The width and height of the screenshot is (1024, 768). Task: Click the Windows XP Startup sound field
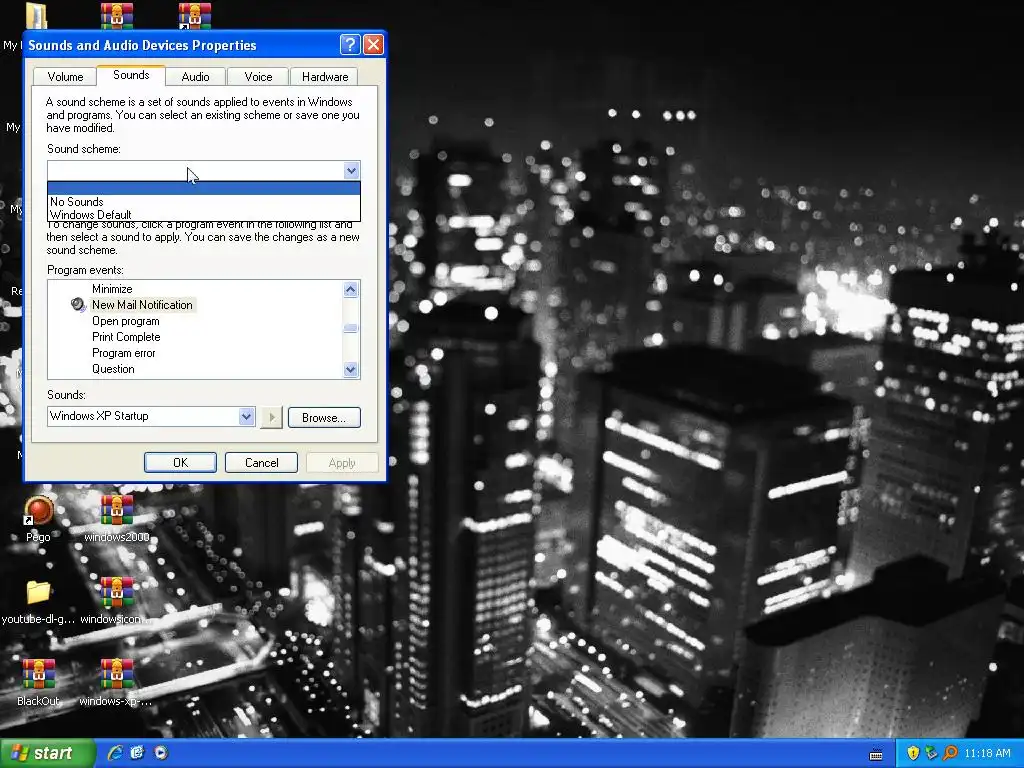coord(143,416)
